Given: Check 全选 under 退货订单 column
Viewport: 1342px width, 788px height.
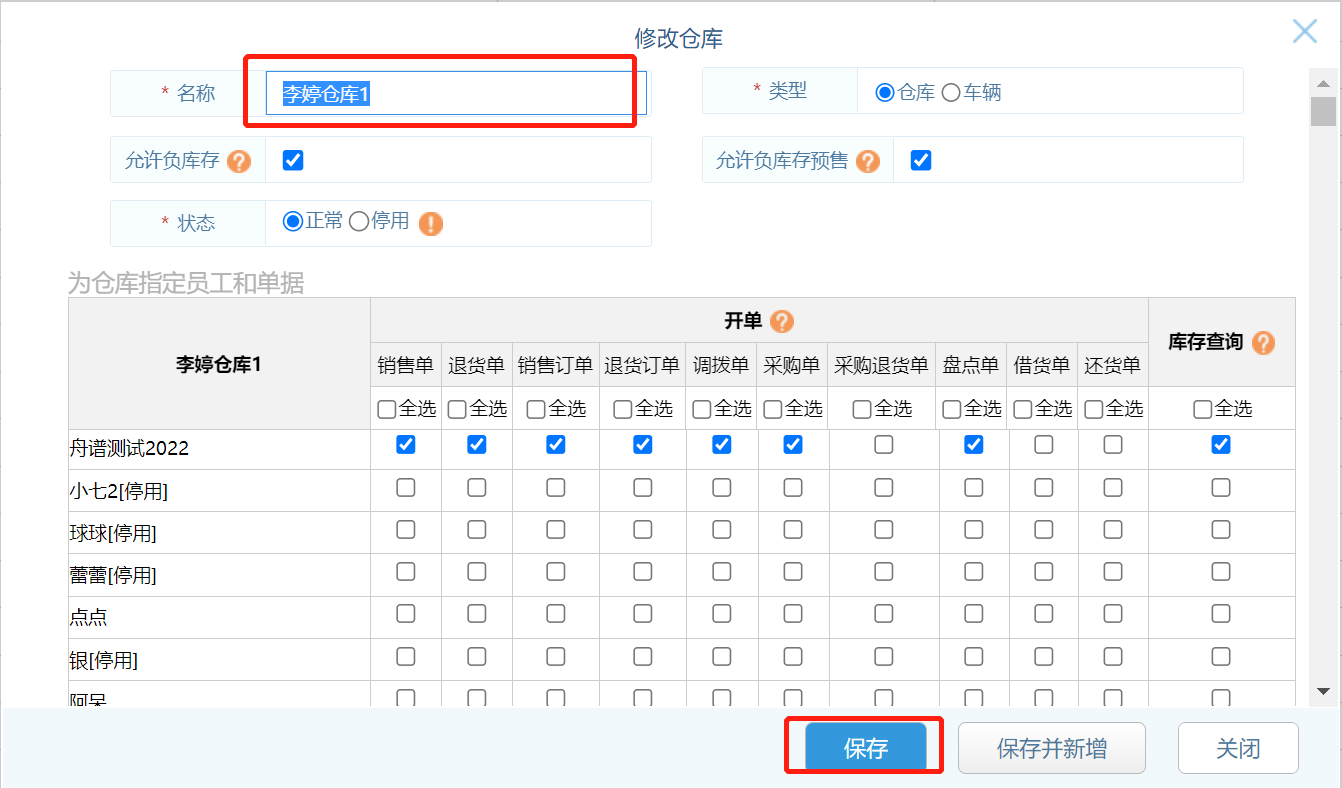Looking at the screenshot, I should point(623,409).
